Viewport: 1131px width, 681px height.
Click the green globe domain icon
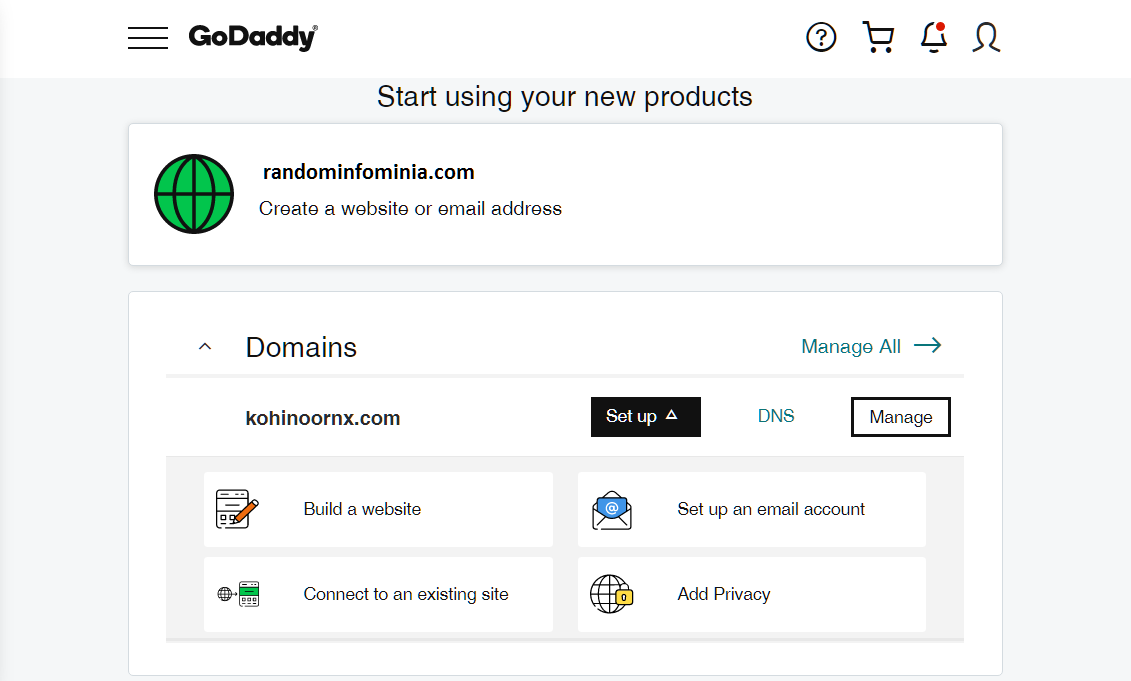[194, 194]
